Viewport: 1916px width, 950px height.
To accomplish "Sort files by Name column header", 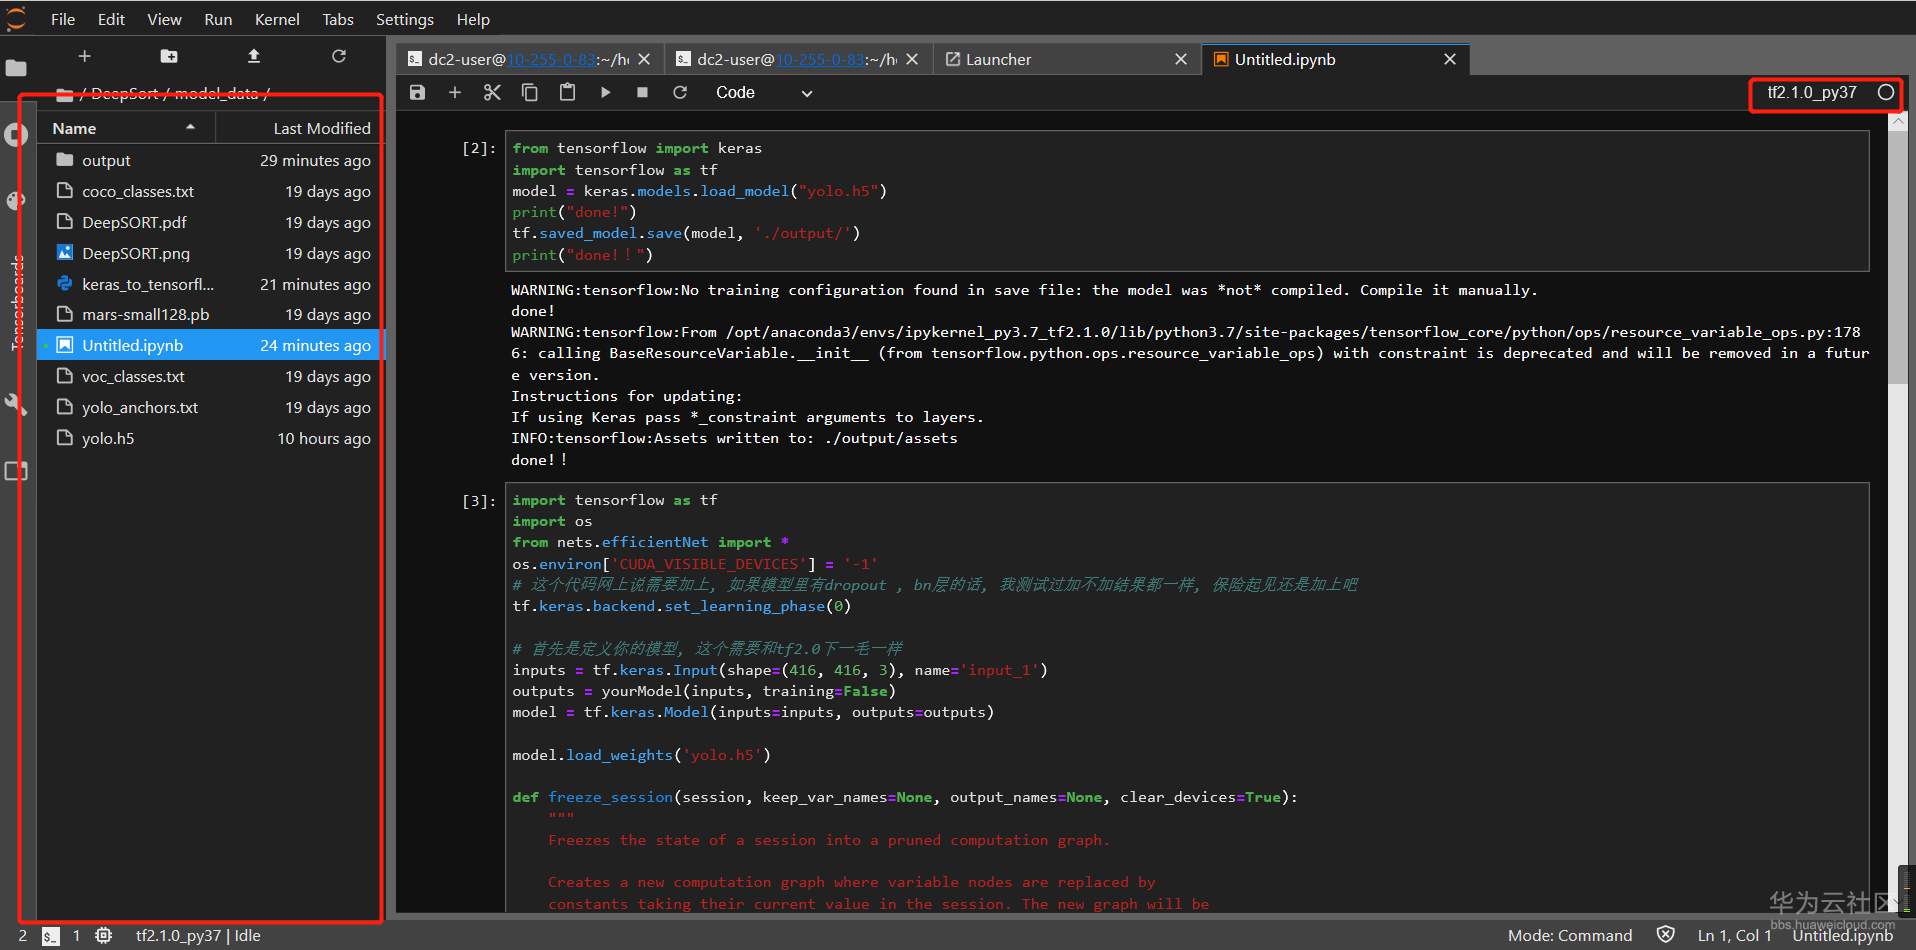I will point(75,128).
